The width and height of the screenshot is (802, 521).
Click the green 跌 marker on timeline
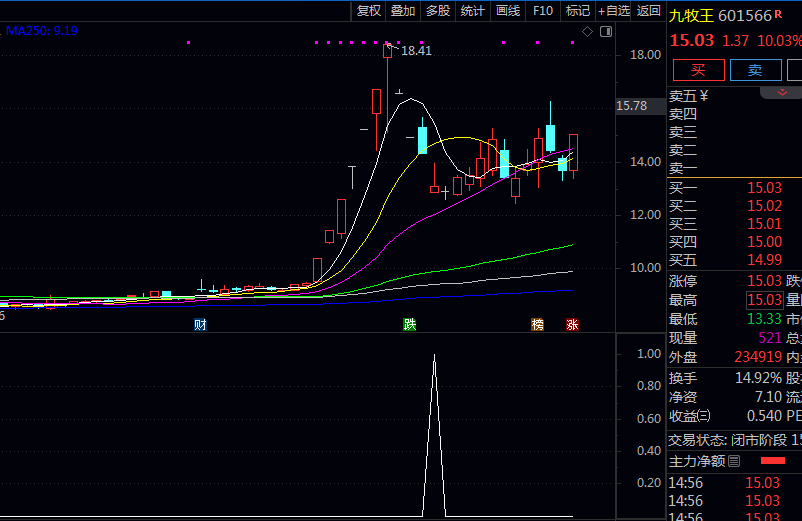[409, 324]
